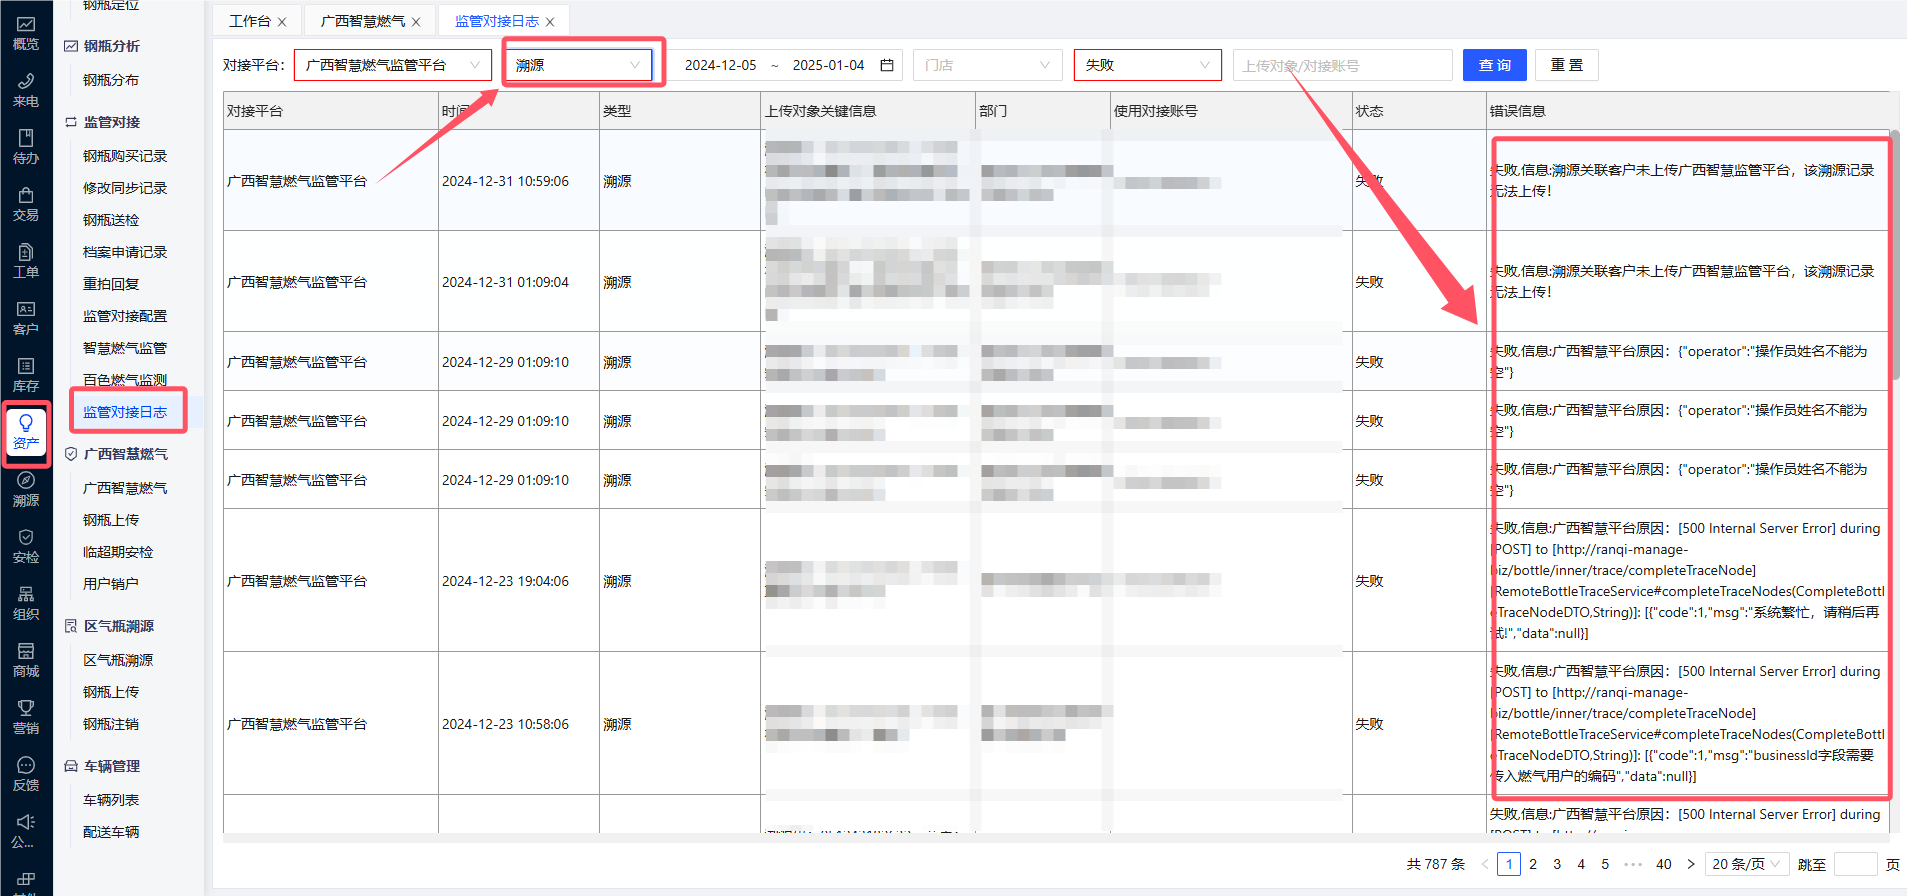Screen dimensions: 1907x896
Task: Expand the 对接平台 platform dropdown
Action: click(x=393, y=65)
